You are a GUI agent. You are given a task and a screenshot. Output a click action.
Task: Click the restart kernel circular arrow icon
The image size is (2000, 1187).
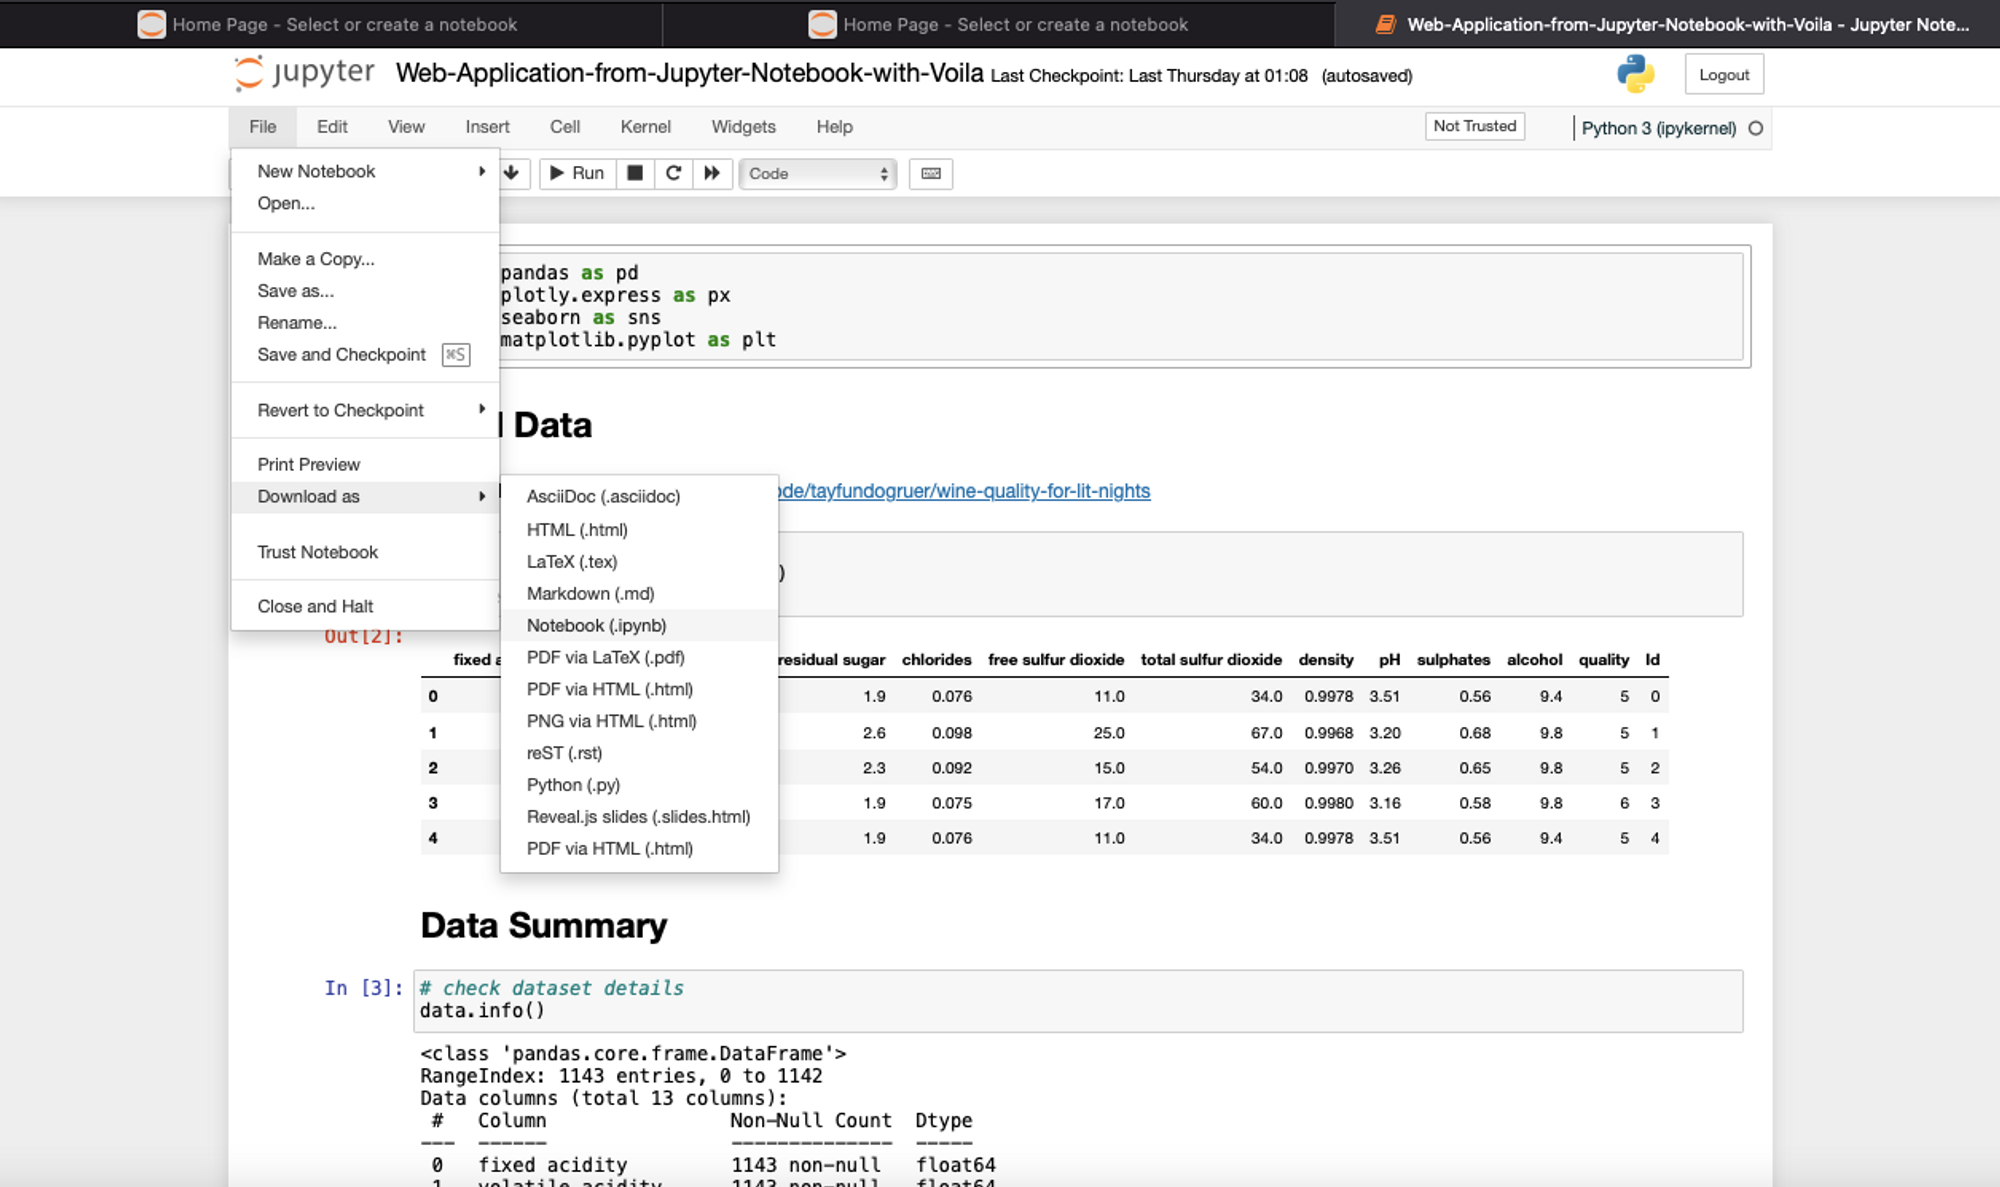pos(673,173)
